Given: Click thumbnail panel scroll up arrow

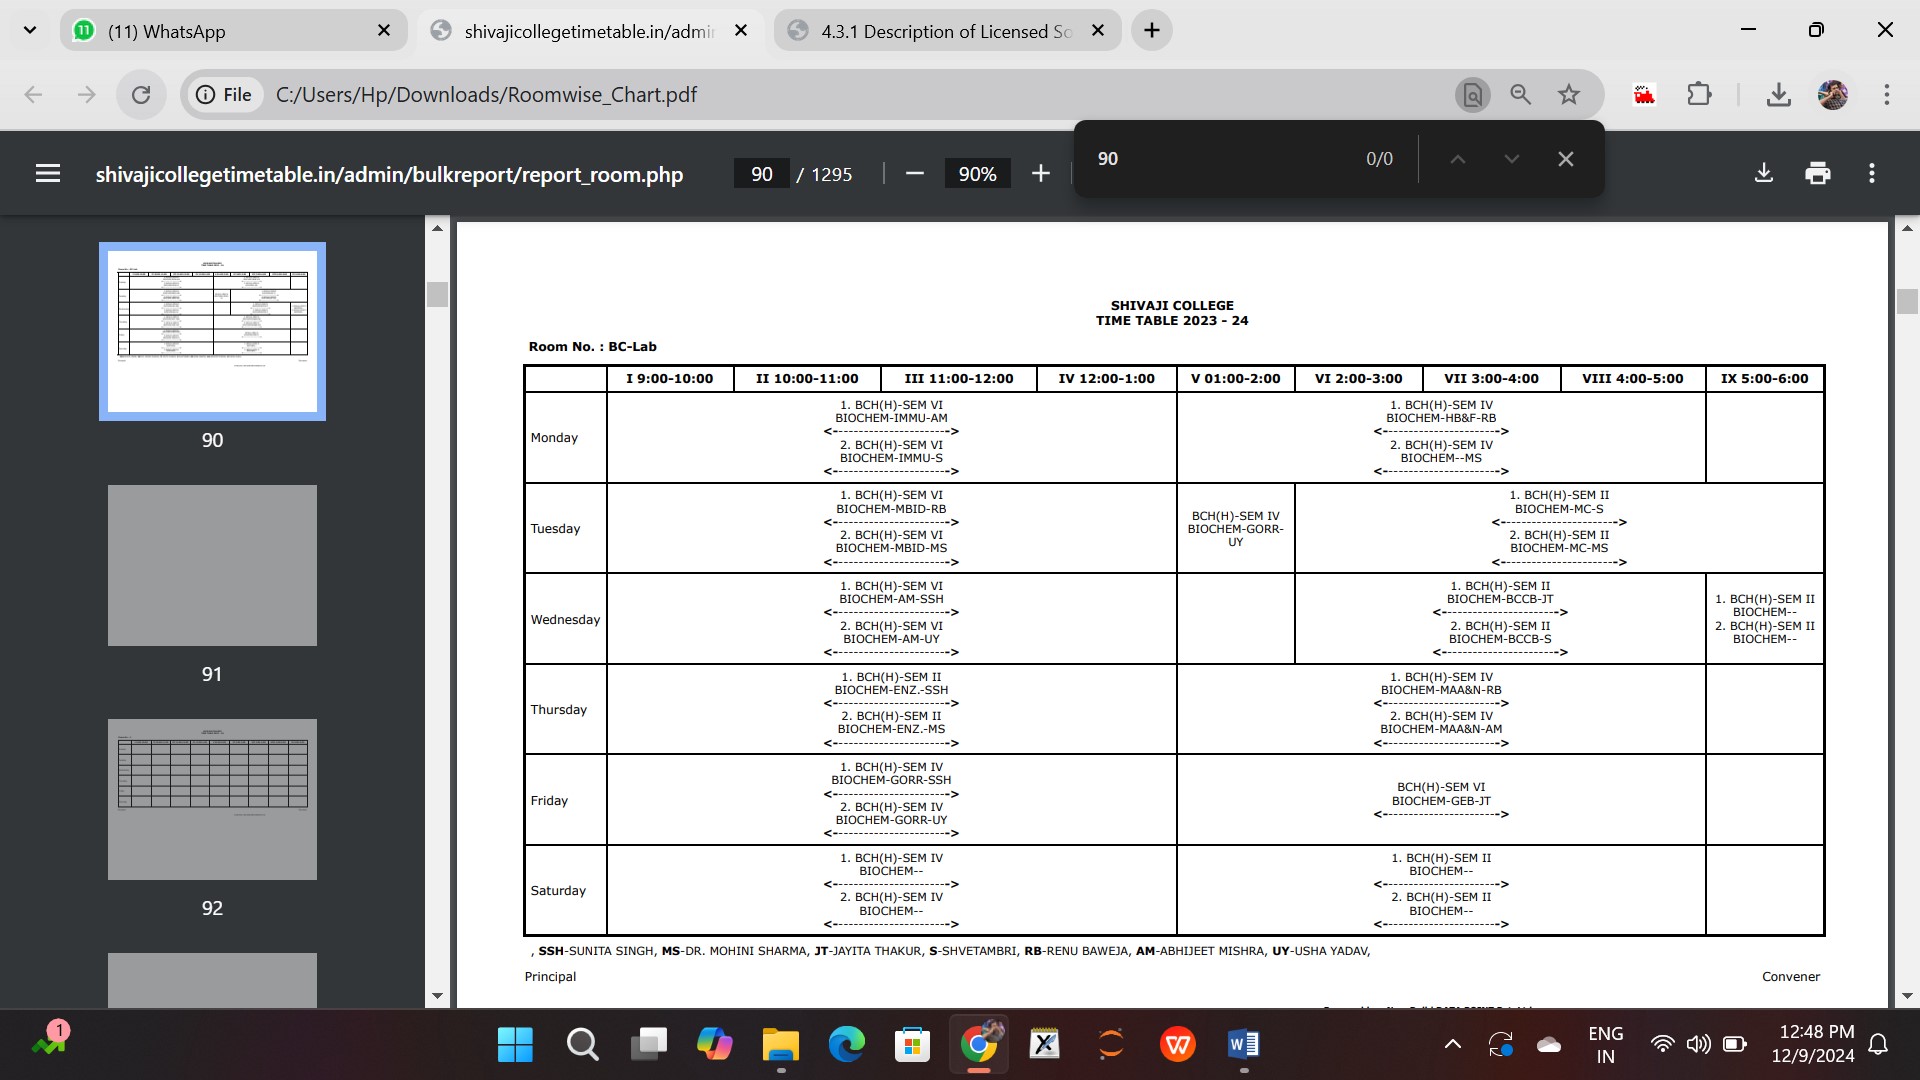Looking at the screenshot, I should 437,228.
